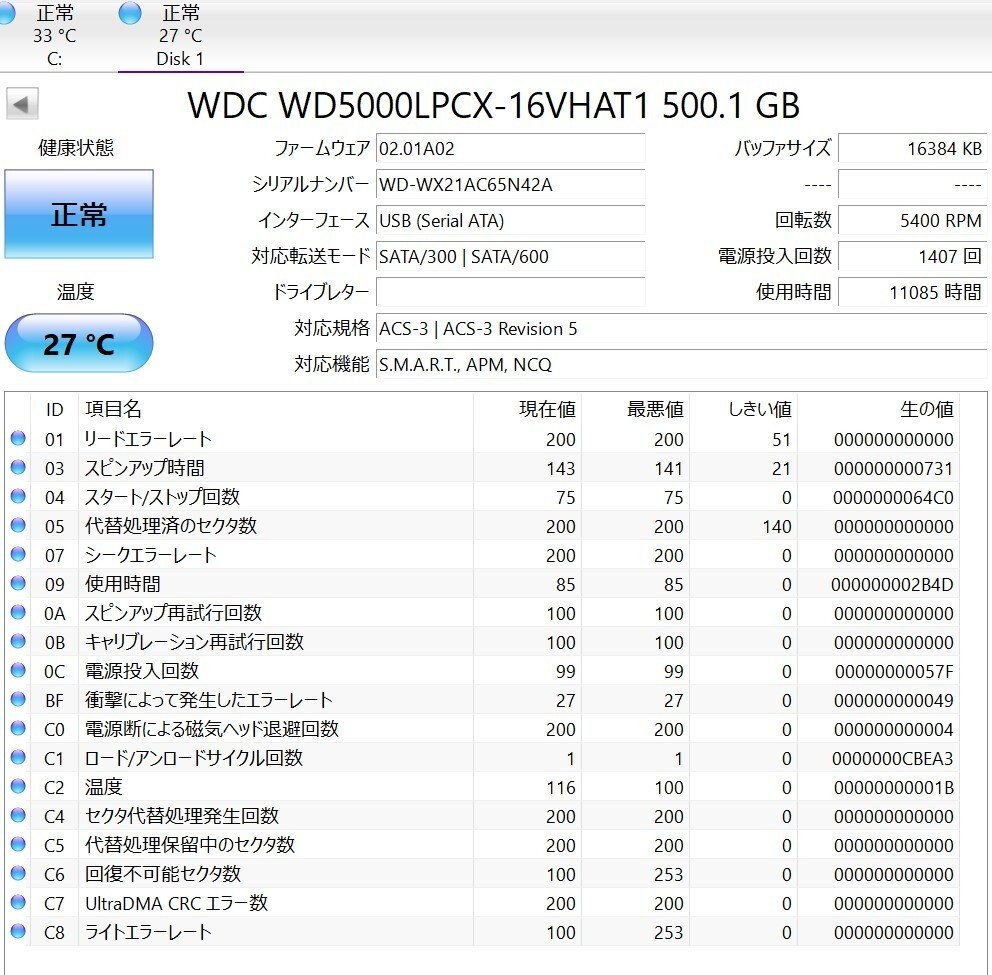Click status icon for 07 シークエラーレート
The height and width of the screenshot is (975, 992).
(x=18, y=554)
